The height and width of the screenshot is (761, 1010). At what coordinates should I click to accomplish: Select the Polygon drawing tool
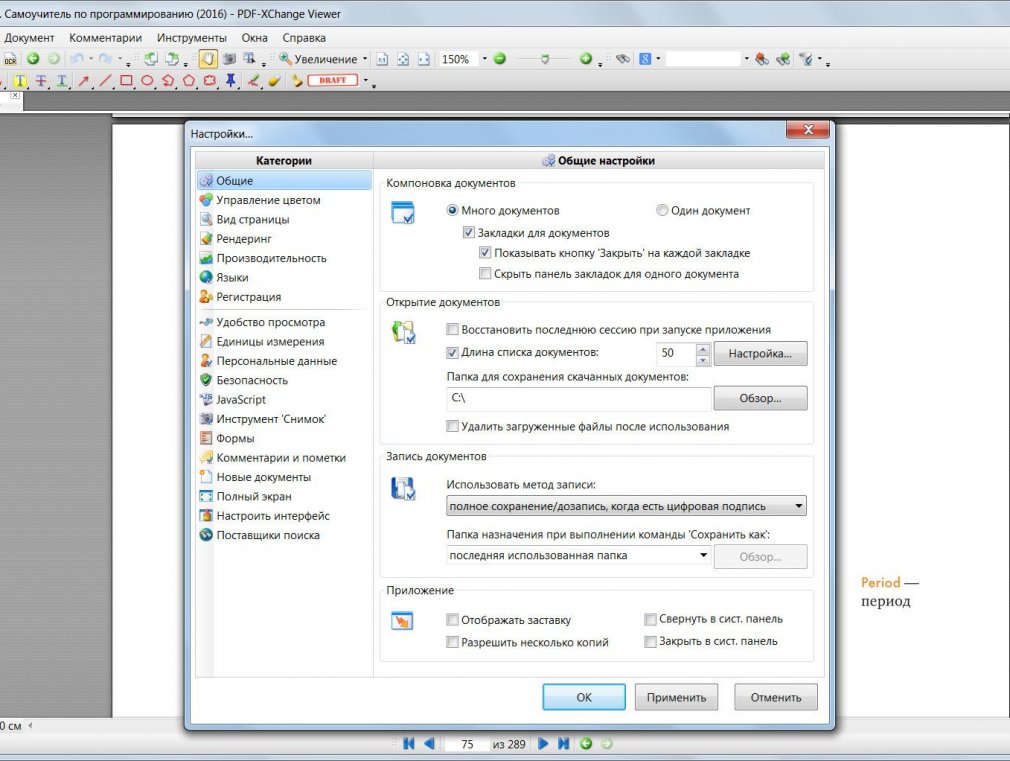[189, 81]
